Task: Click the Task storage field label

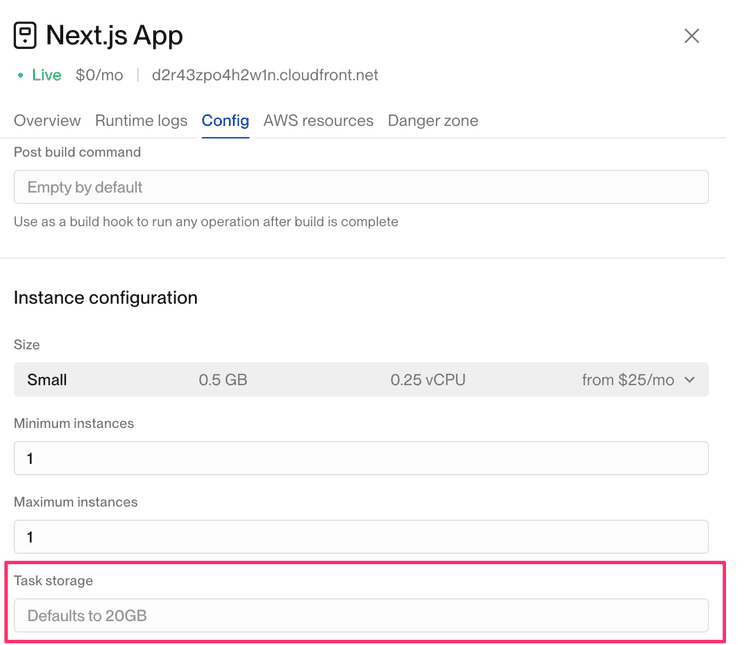Action: pyautogui.click(x=53, y=580)
